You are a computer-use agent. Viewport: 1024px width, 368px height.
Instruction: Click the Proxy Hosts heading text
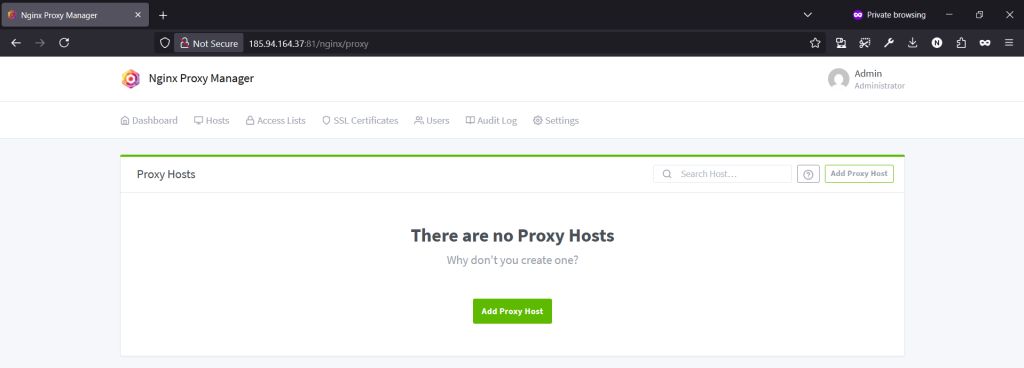(166, 174)
